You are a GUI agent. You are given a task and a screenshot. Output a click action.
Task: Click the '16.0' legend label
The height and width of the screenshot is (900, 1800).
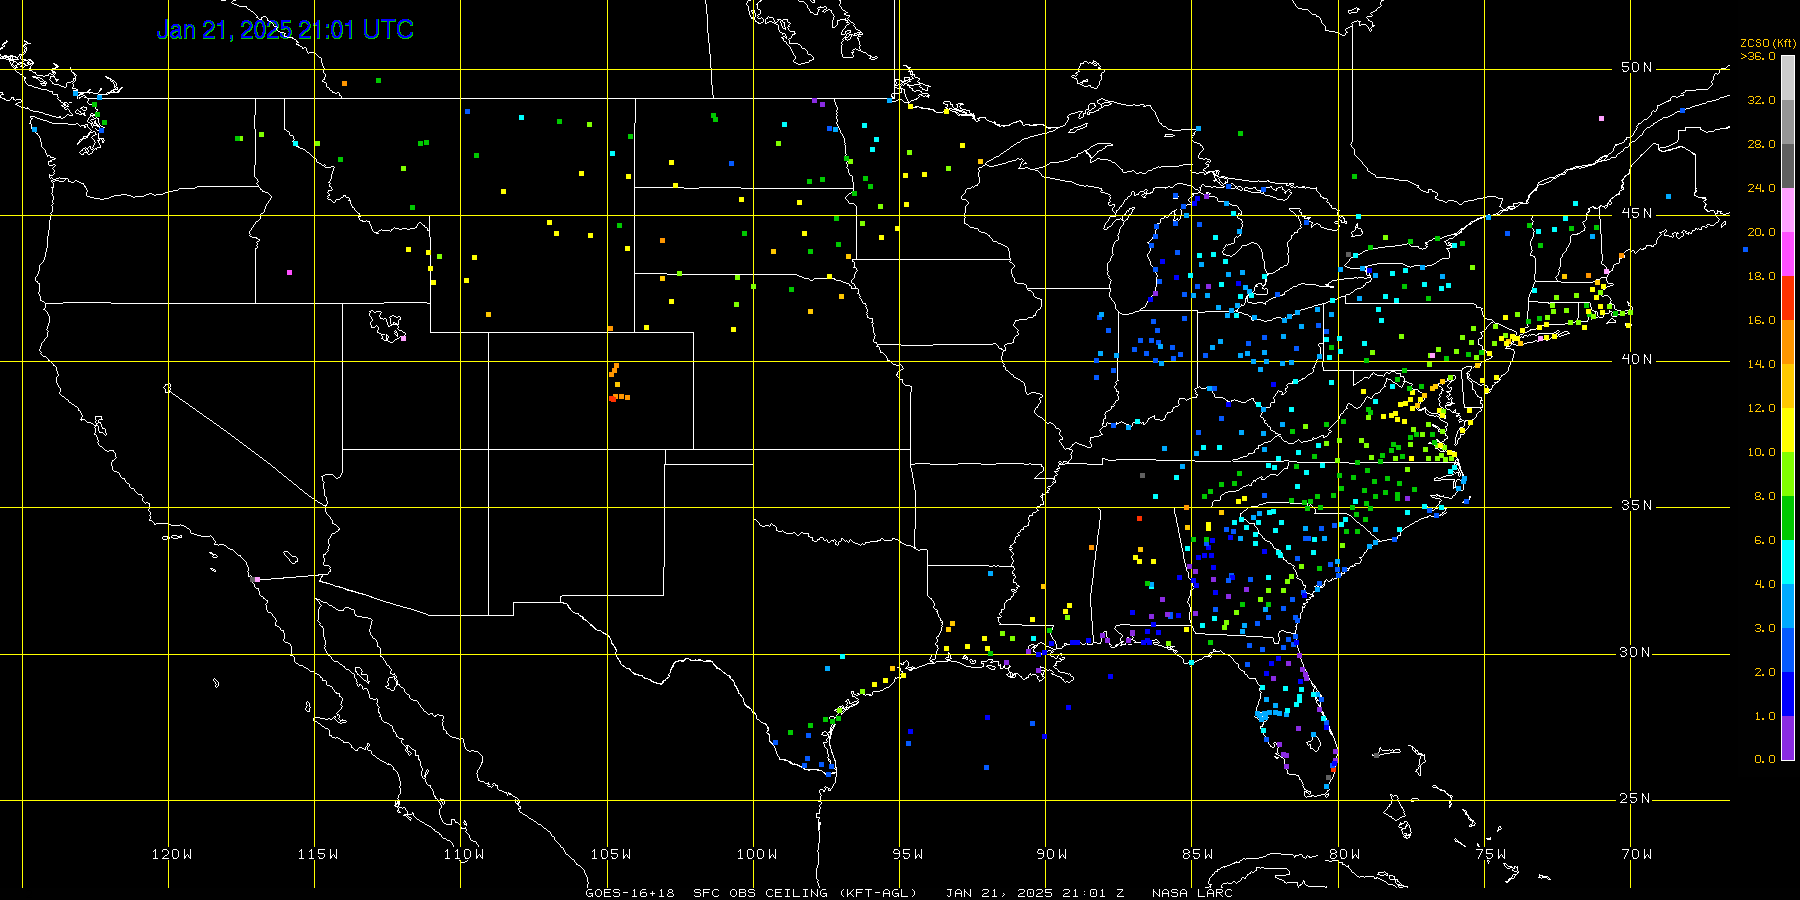[1761, 320]
